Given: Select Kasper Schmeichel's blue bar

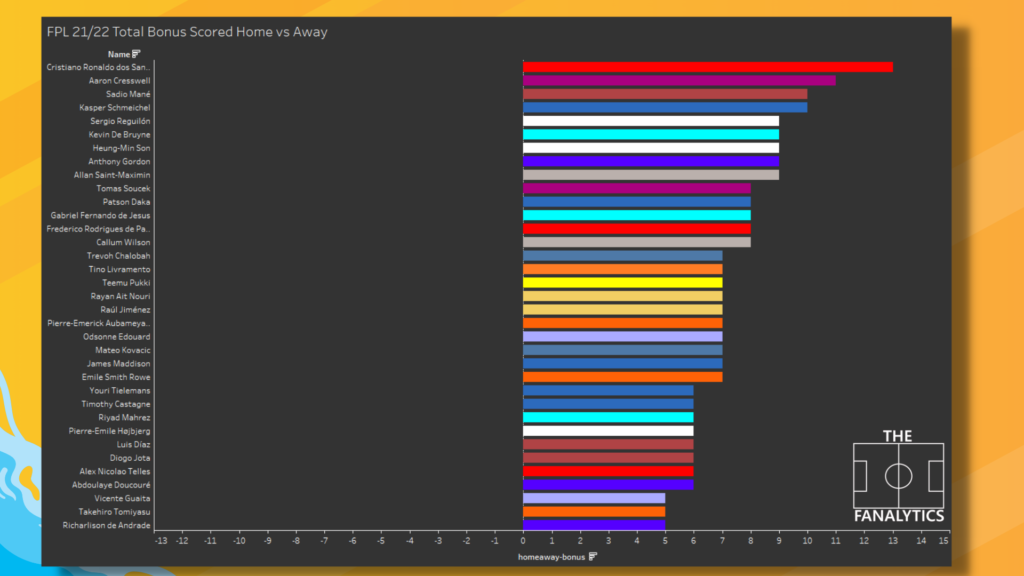Looking at the screenshot, I should coord(665,108).
